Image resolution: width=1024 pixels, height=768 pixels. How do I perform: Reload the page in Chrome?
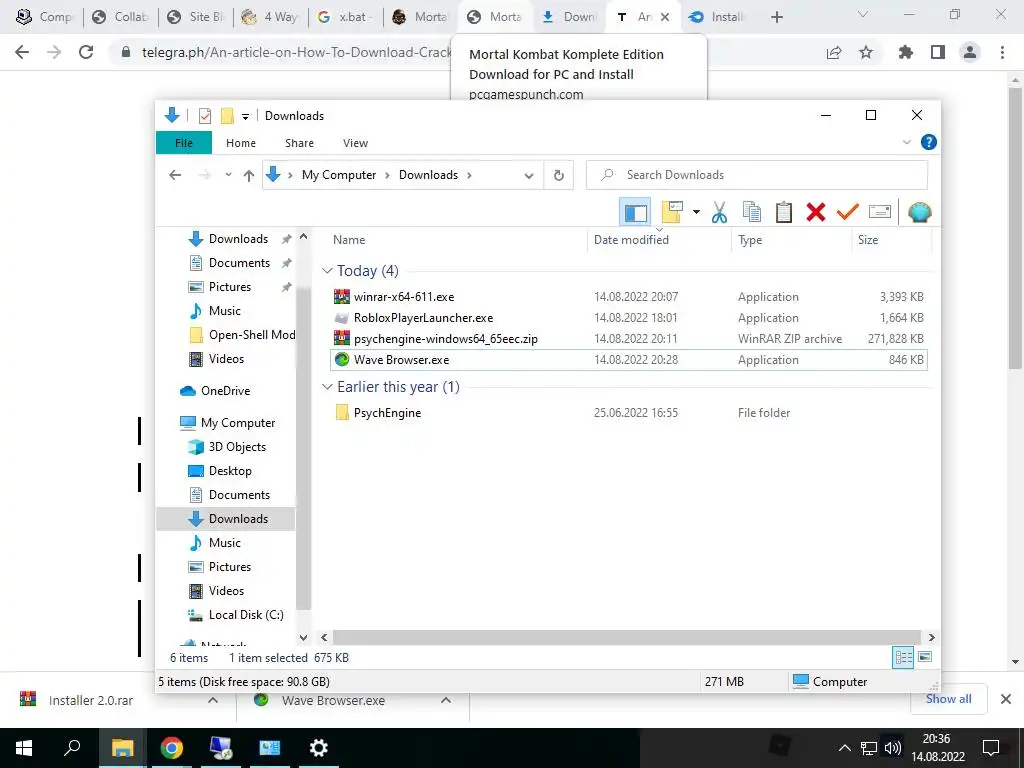click(86, 52)
